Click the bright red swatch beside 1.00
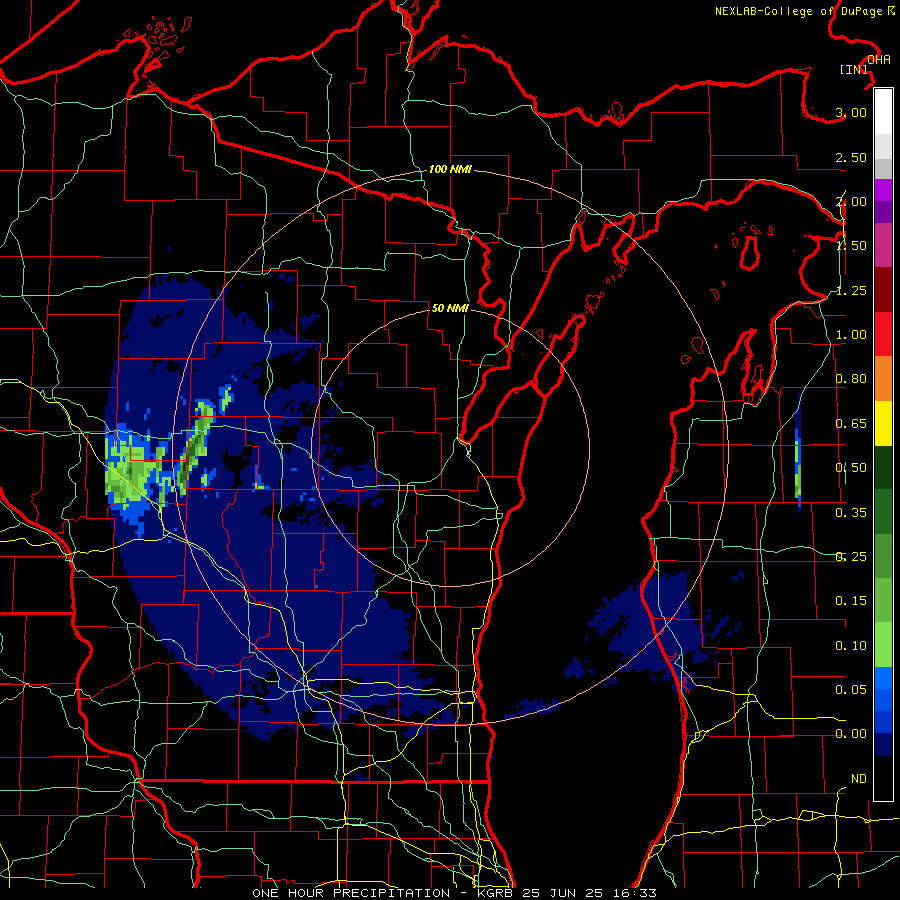The height and width of the screenshot is (900, 900). [x=883, y=335]
